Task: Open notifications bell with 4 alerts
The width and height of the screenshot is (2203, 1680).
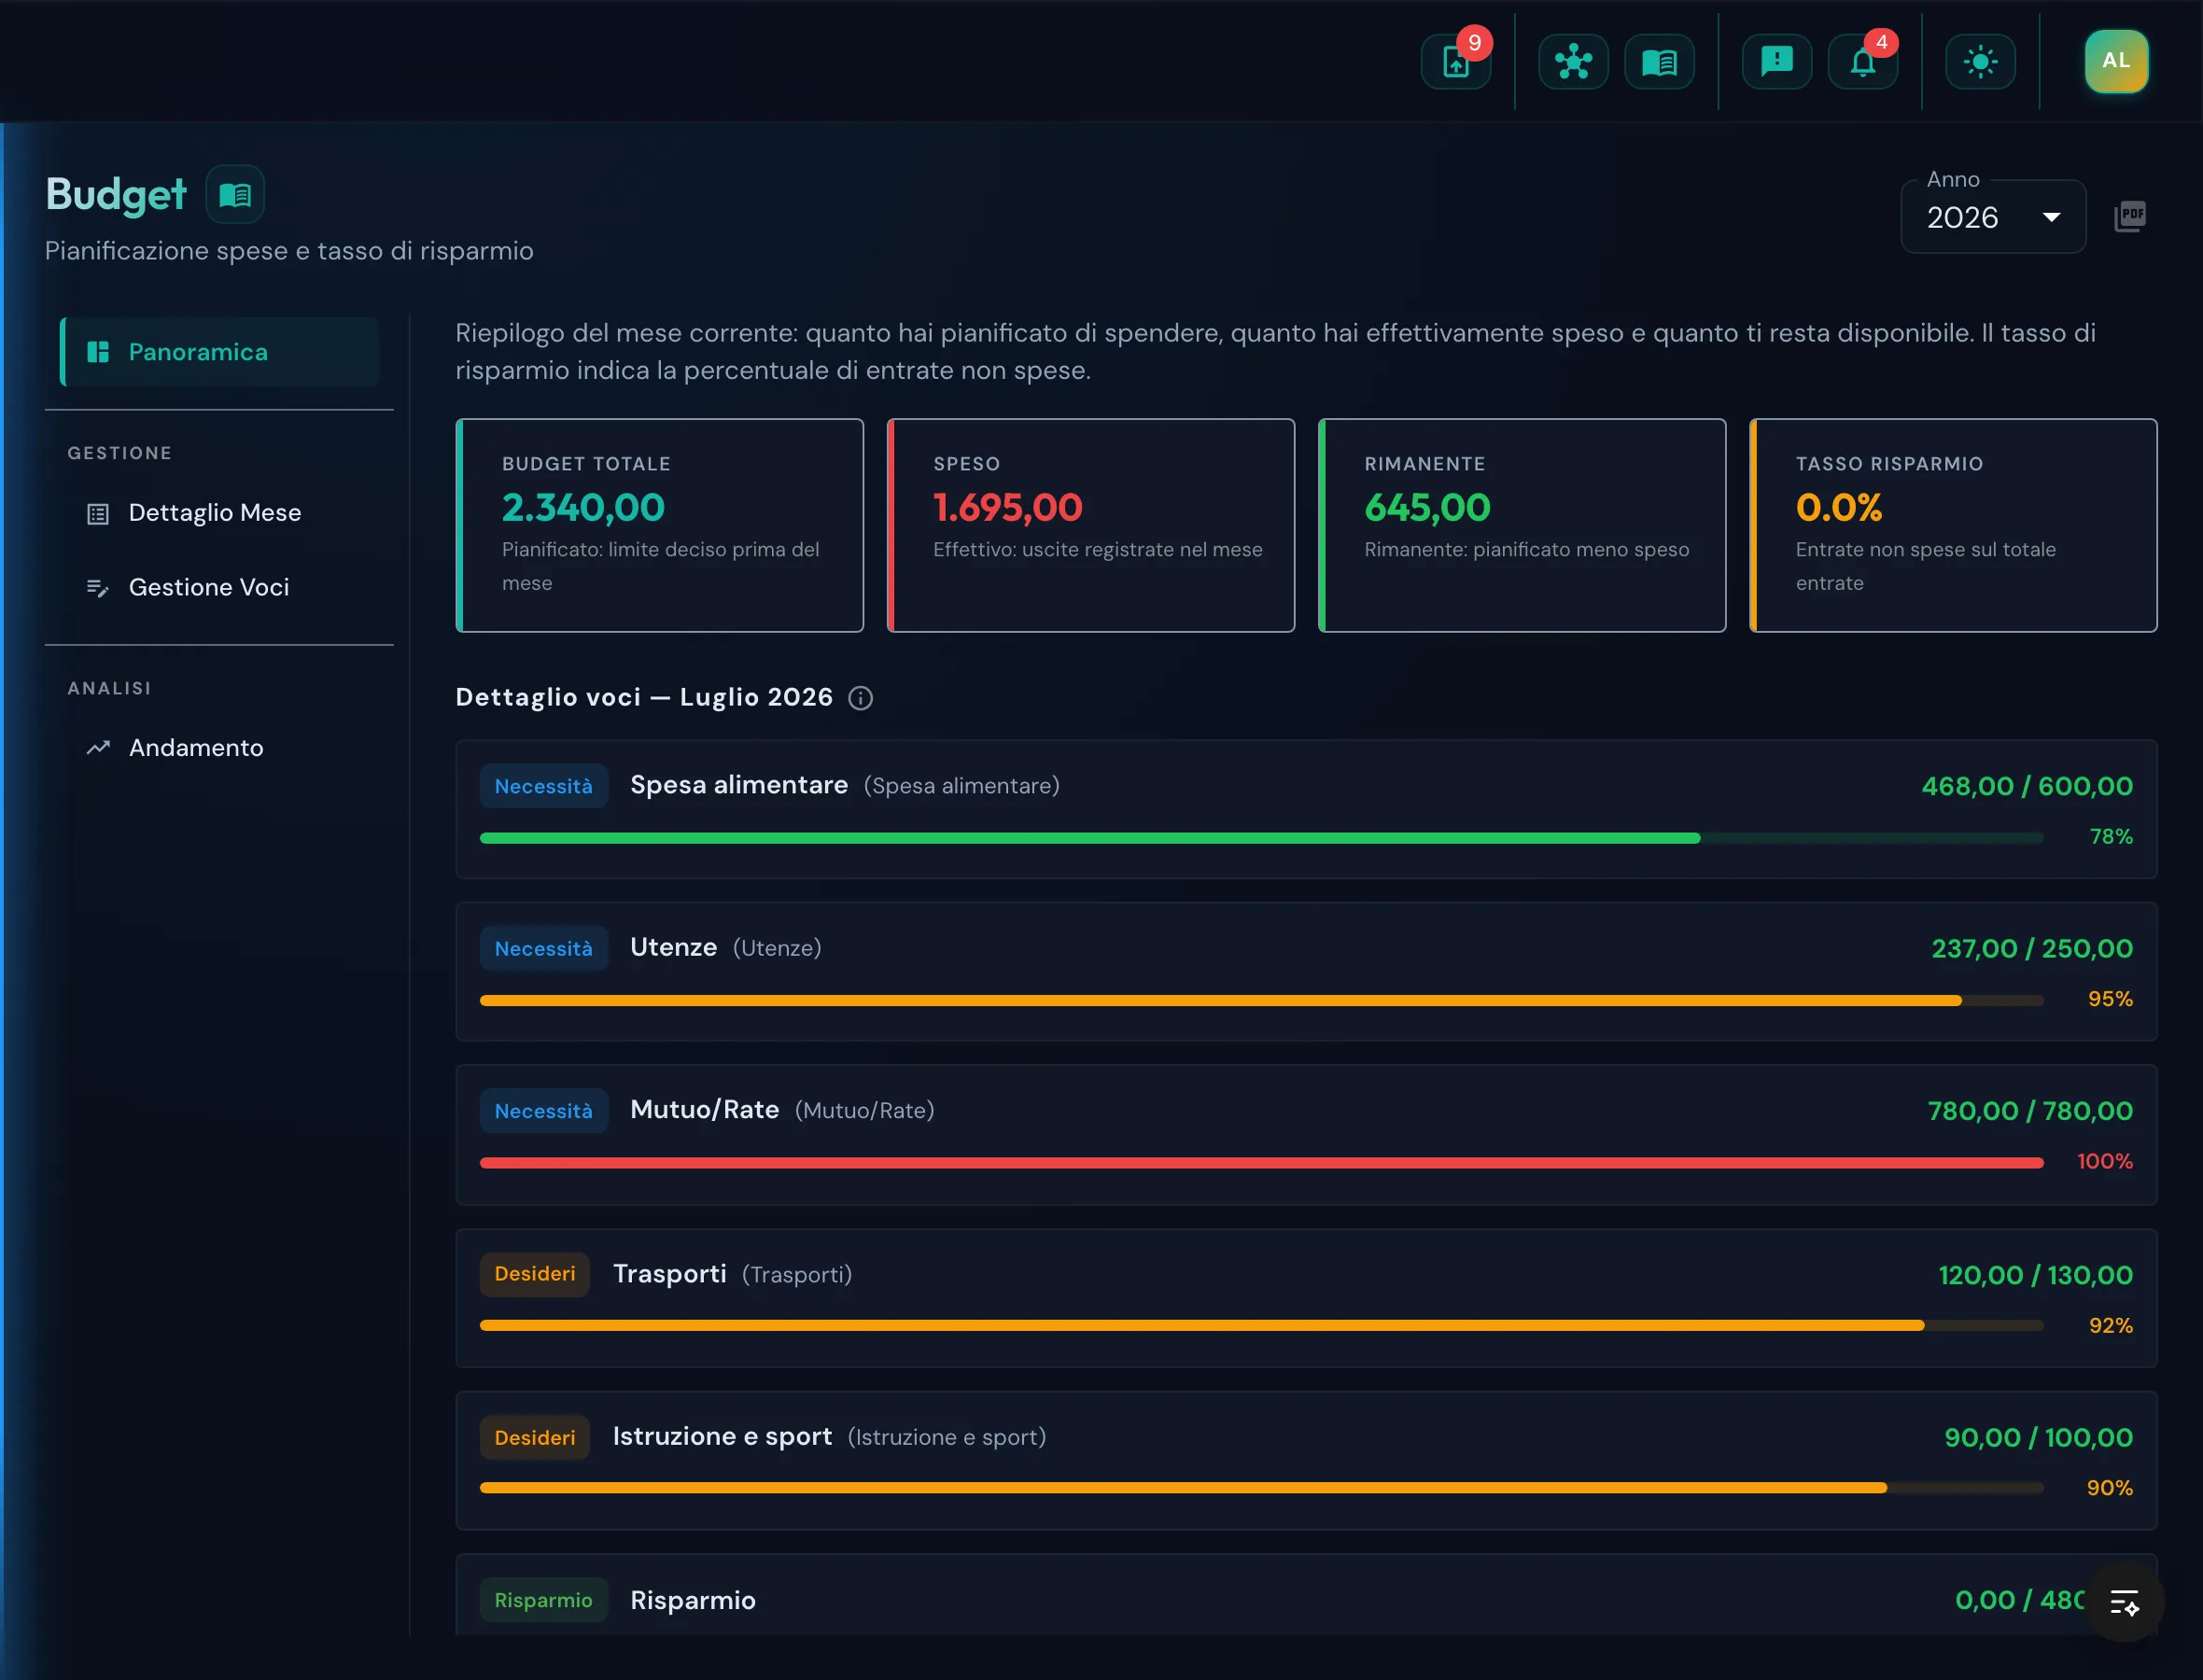Action: point(1862,62)
